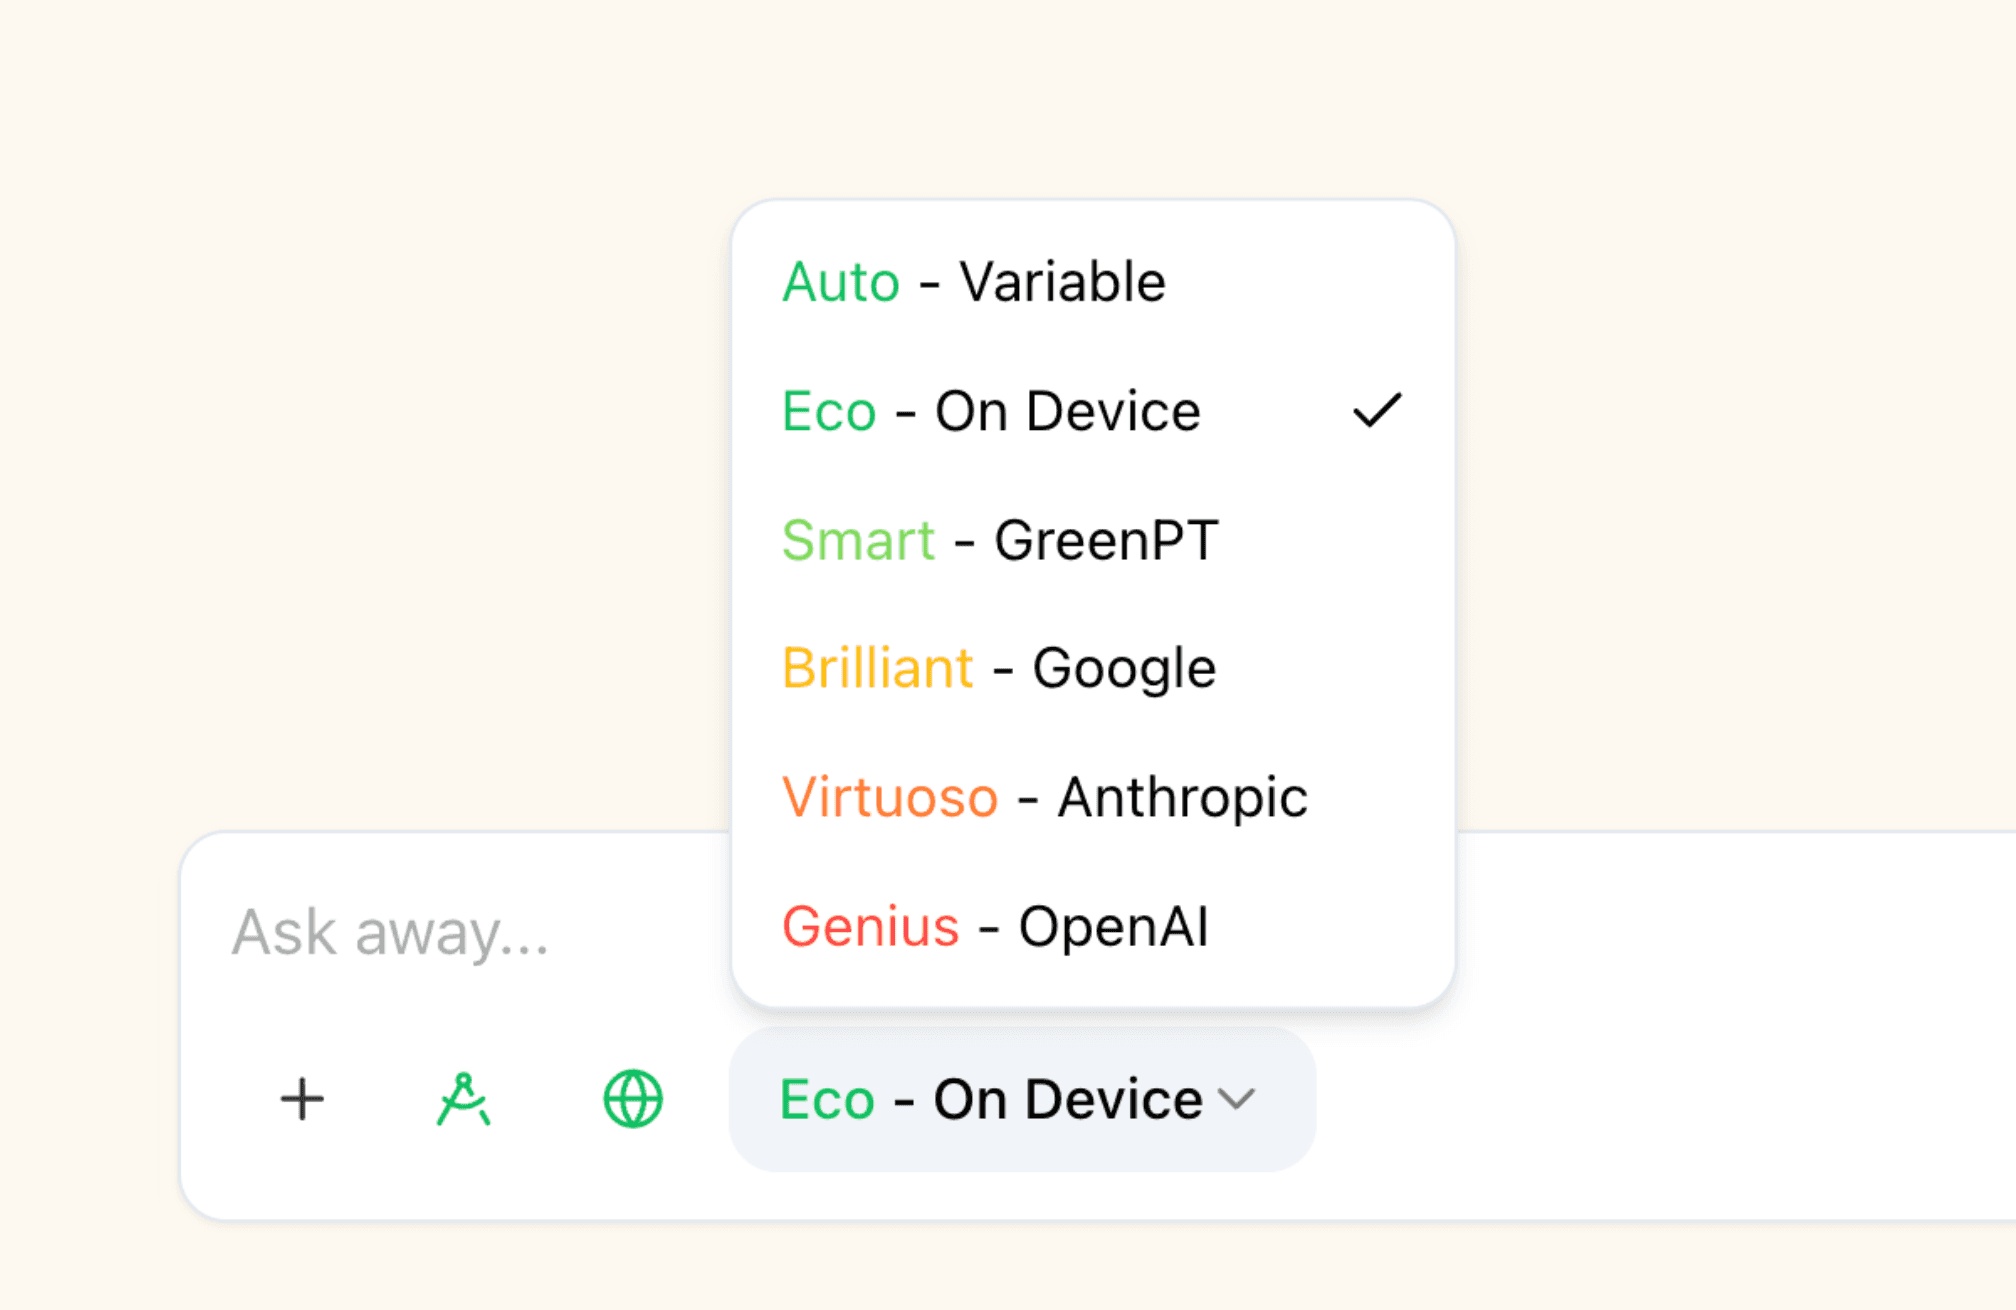Choose the Genius - OpenAI model
Viewport: 2016px width, 1310px height.
(x=1093, y=926)
